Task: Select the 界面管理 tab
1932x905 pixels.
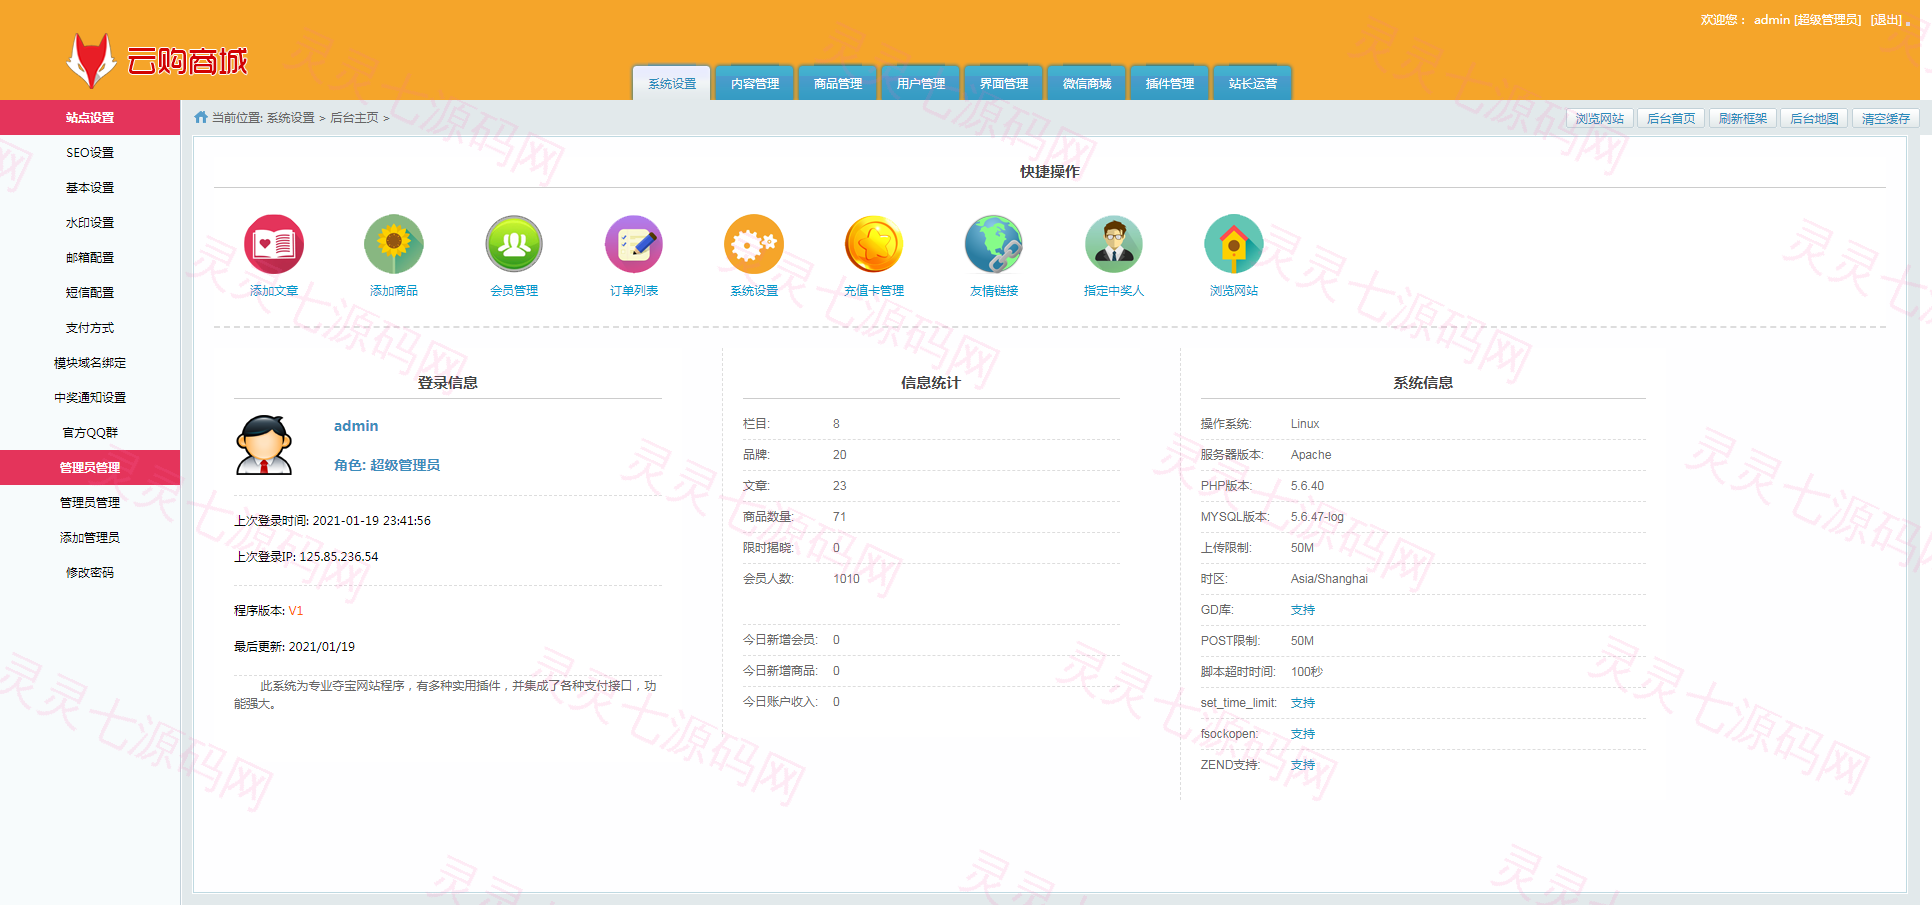Action: coord(1004,83)
